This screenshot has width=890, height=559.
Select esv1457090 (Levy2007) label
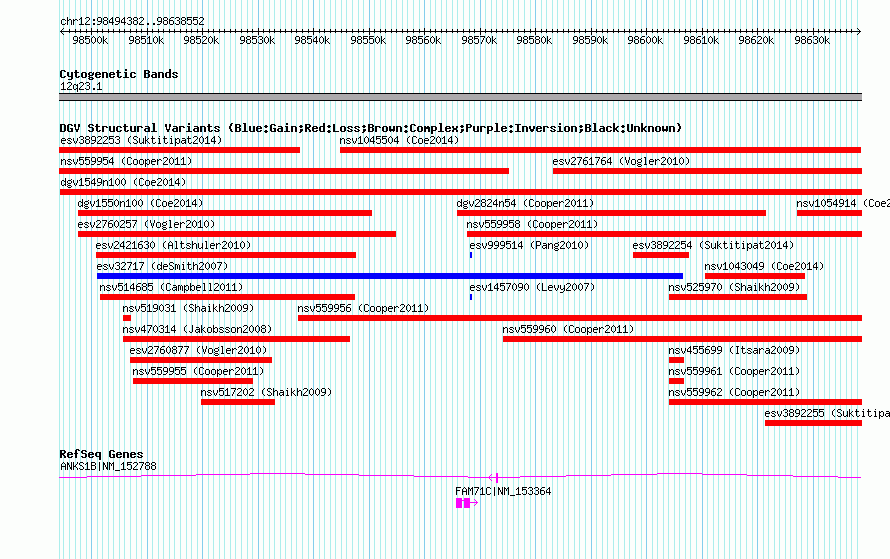pos(532,287)
